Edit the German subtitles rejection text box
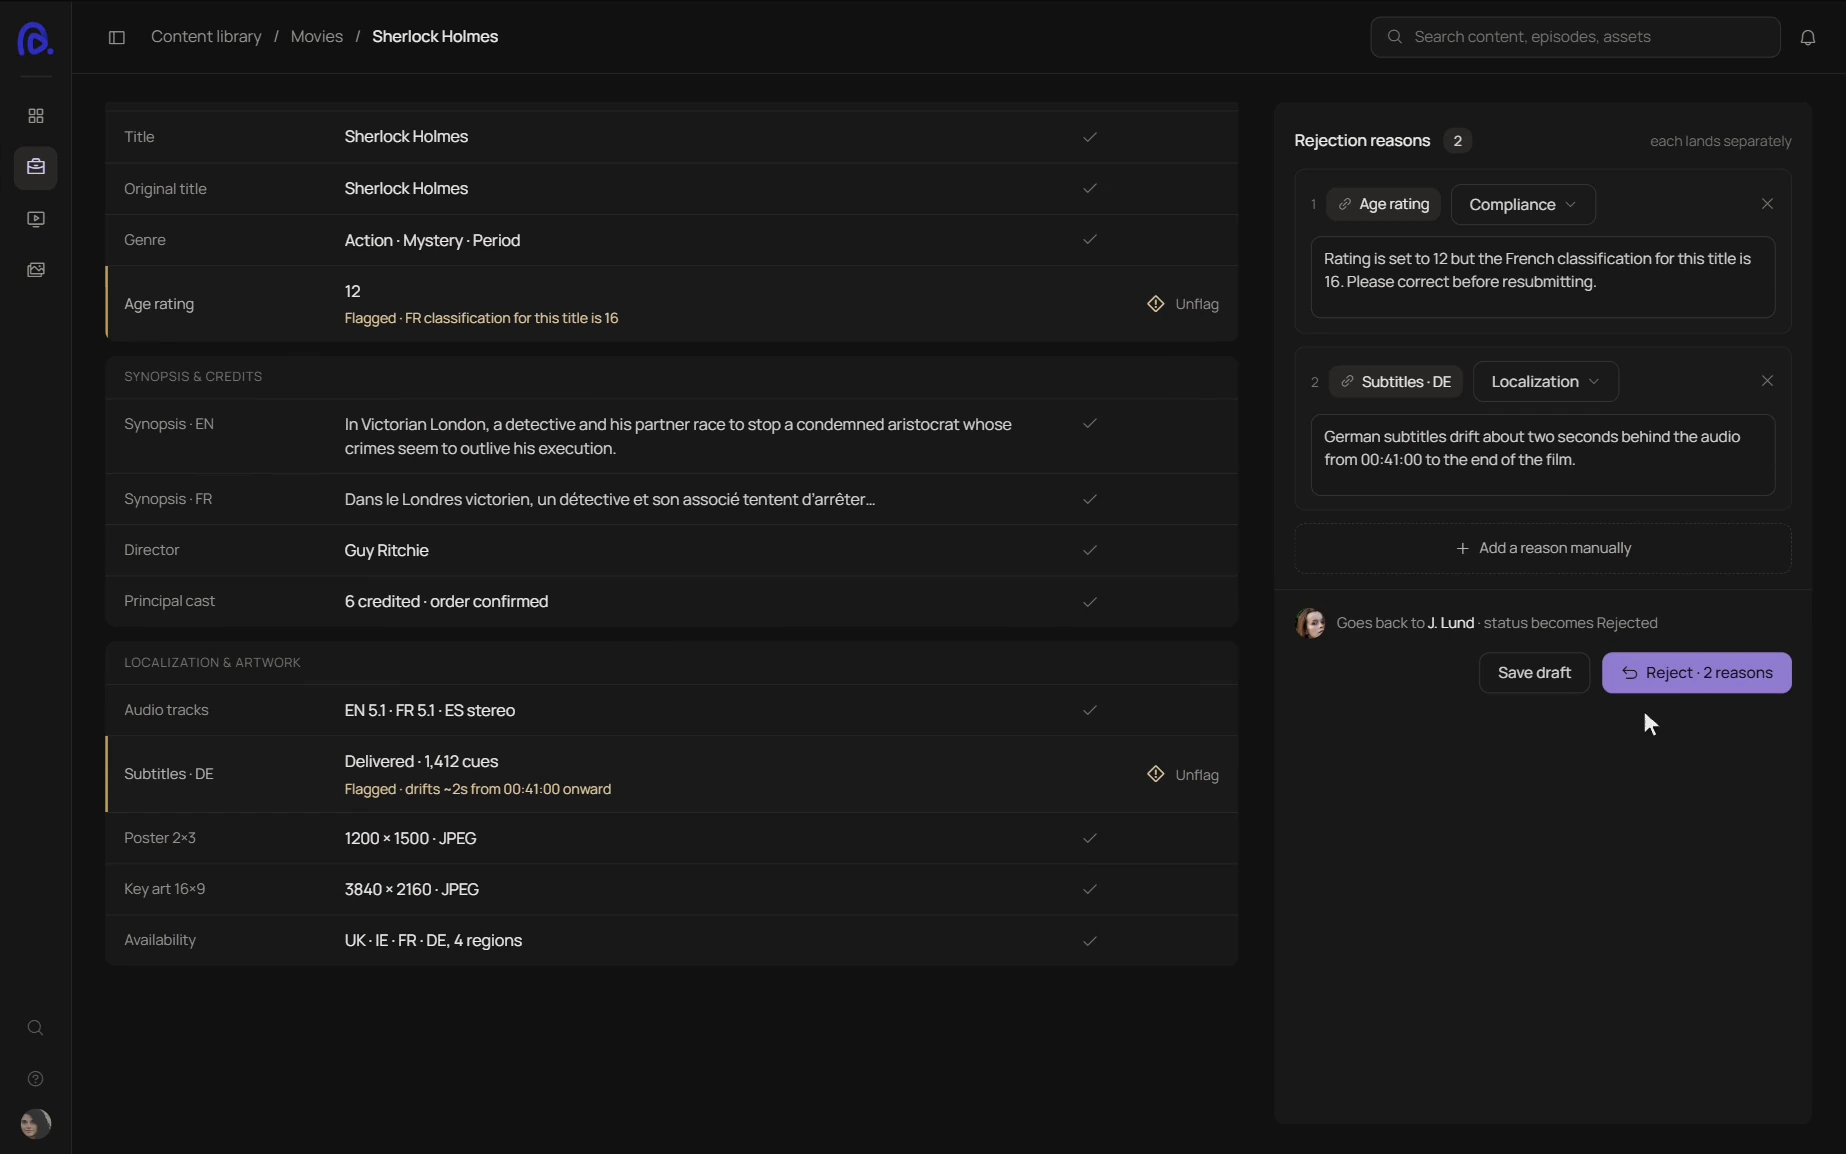Image resolution: width=1846 pixels, height=1154 pixels. coord(1543,455)
